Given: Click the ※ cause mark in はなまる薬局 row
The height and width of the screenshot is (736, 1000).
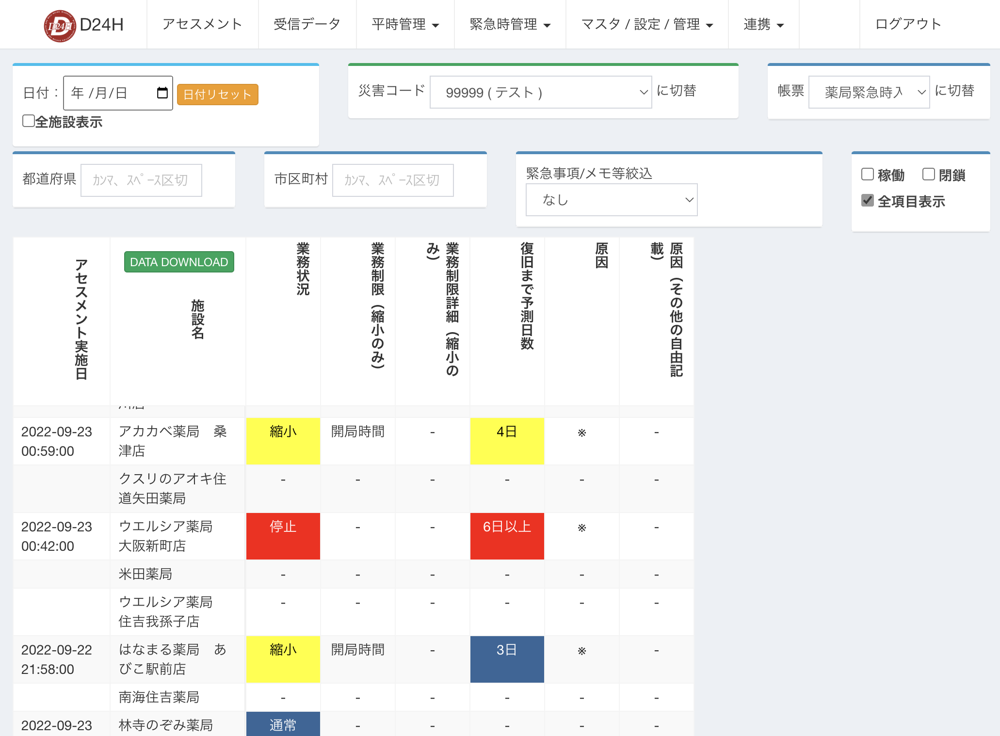Looking at the screenshot, I should 582,651.
